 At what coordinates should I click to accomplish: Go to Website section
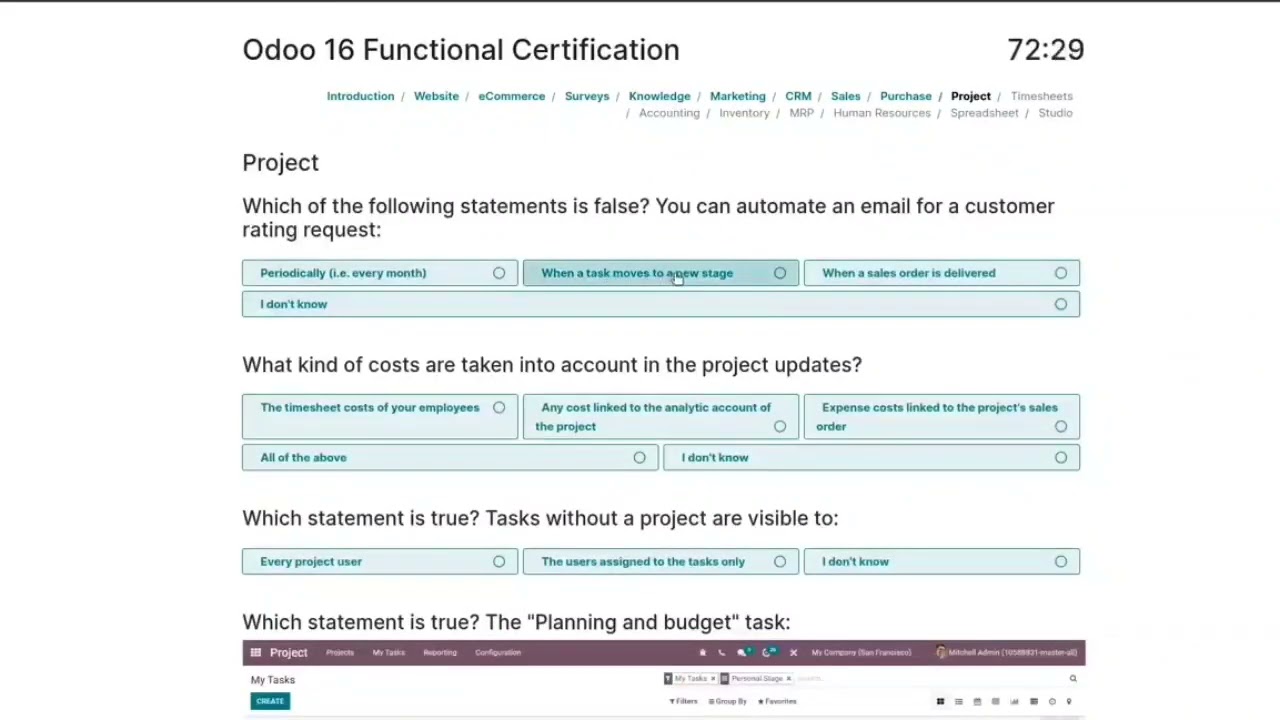(436, 96)
